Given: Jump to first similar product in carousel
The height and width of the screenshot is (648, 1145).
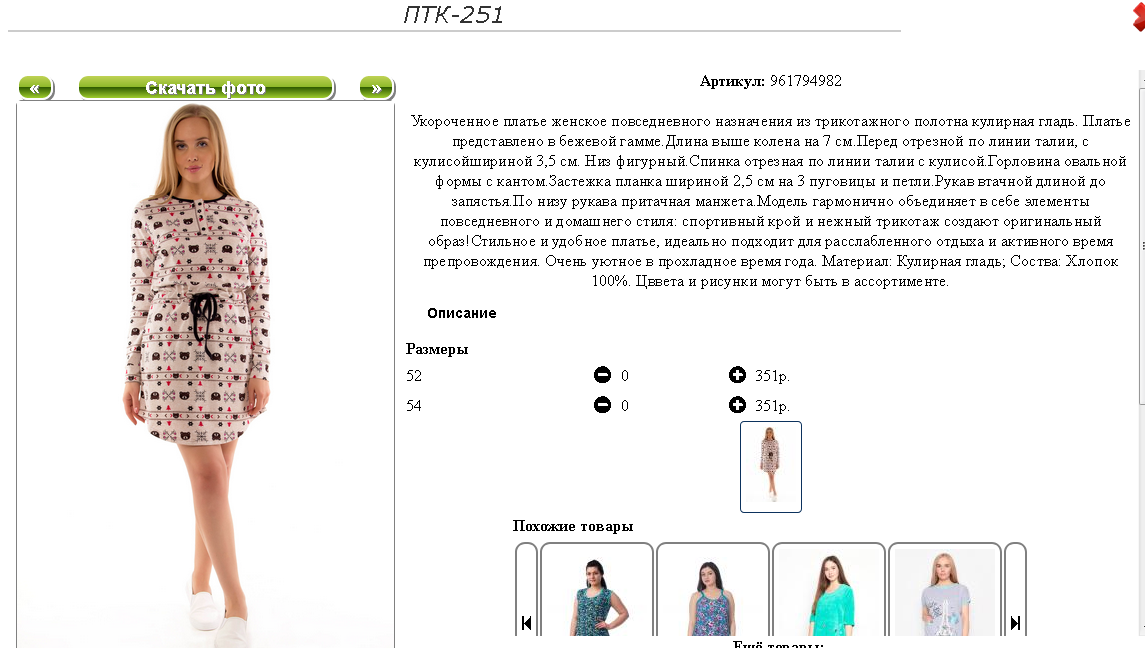Looking at the screenshot, I should (x=526, y=622).
